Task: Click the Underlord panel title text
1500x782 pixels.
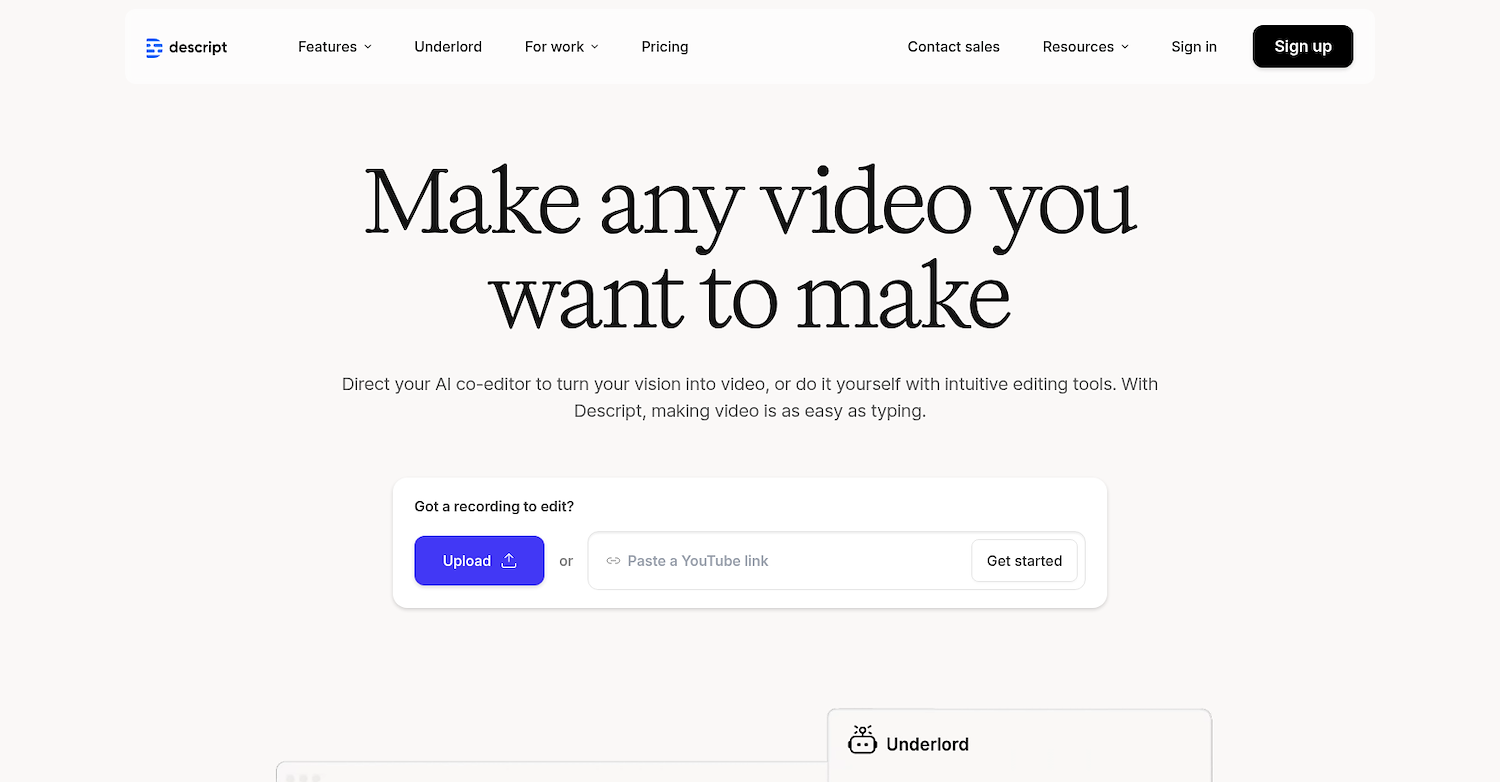Action: [x=927, y=744]
